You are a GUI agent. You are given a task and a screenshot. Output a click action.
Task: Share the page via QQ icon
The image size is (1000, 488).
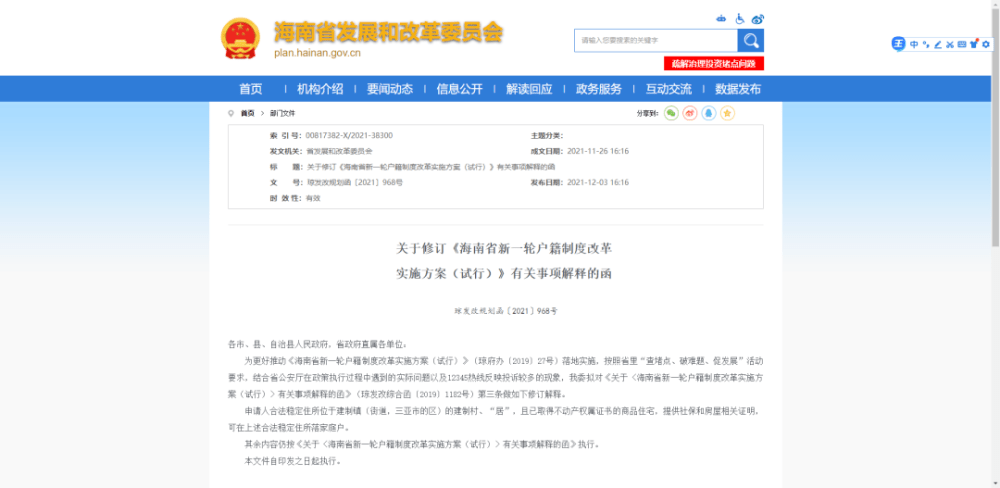pos(709,113)
